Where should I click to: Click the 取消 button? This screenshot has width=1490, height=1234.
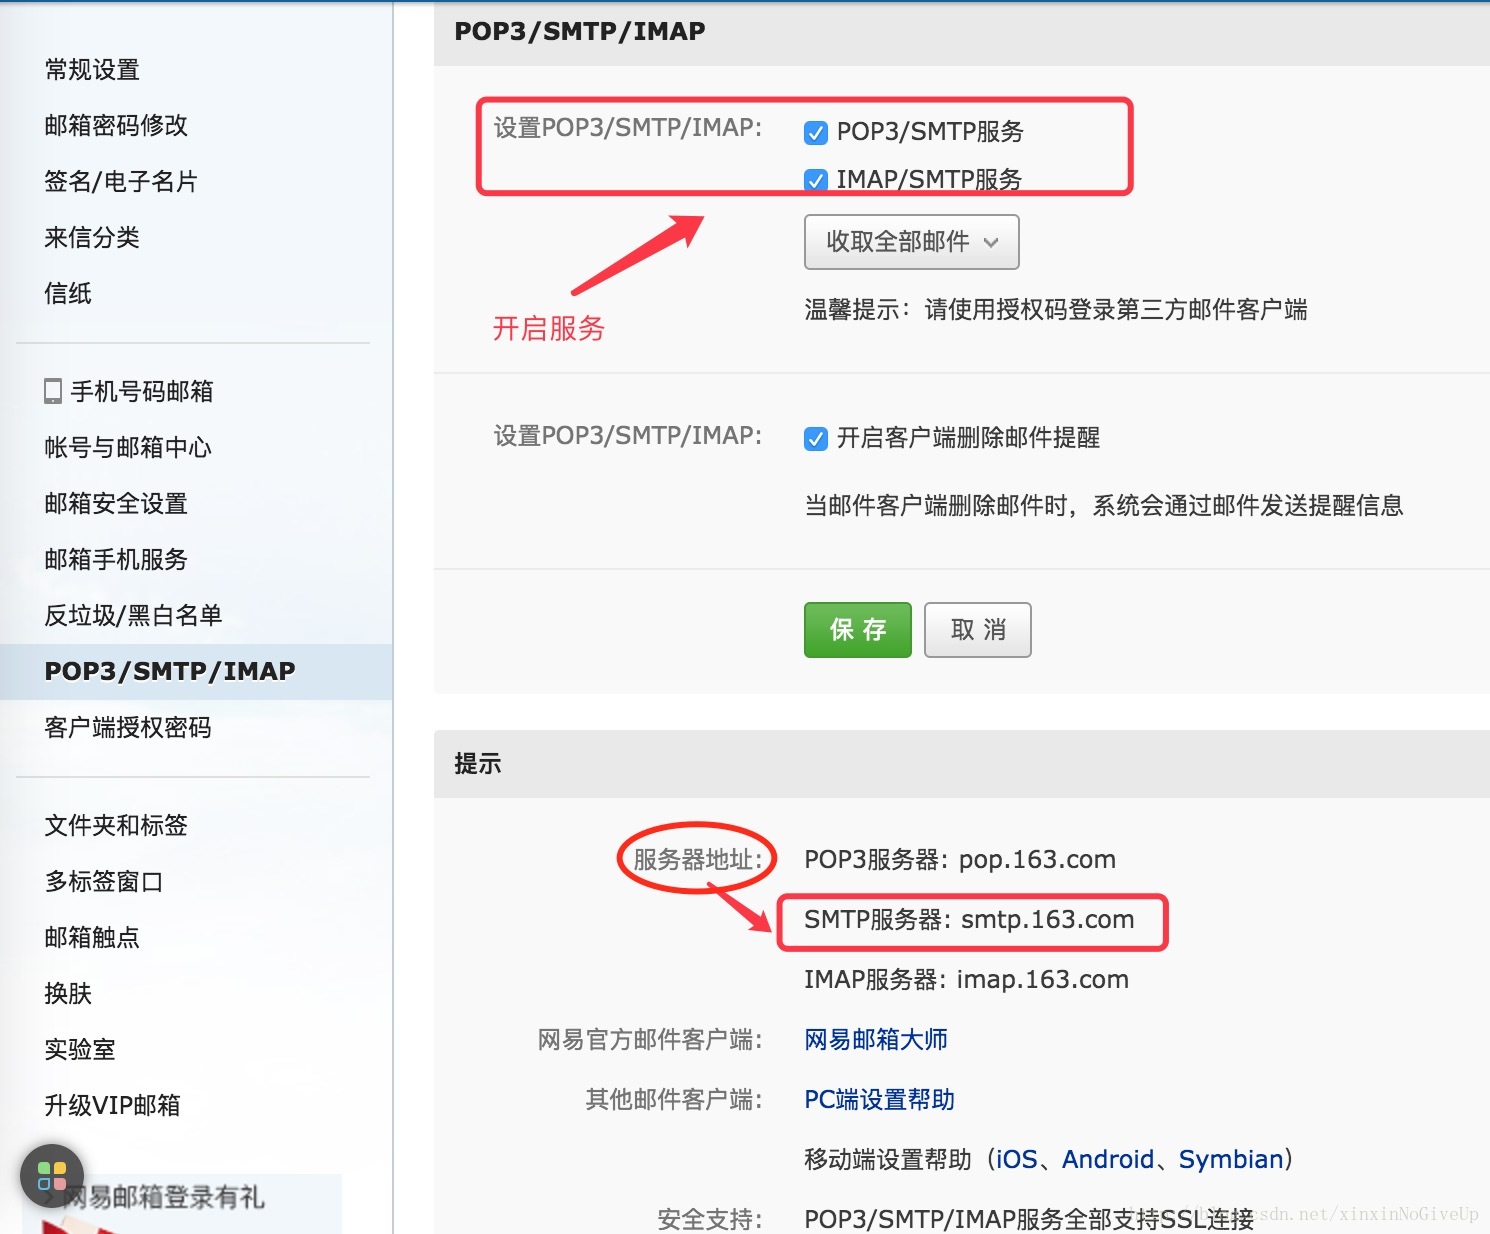tap(978, 630)
